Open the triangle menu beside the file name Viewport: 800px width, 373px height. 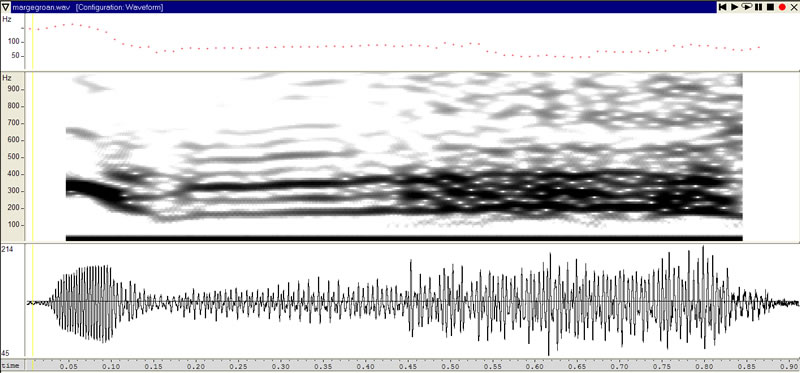click(x=6, y=7)
